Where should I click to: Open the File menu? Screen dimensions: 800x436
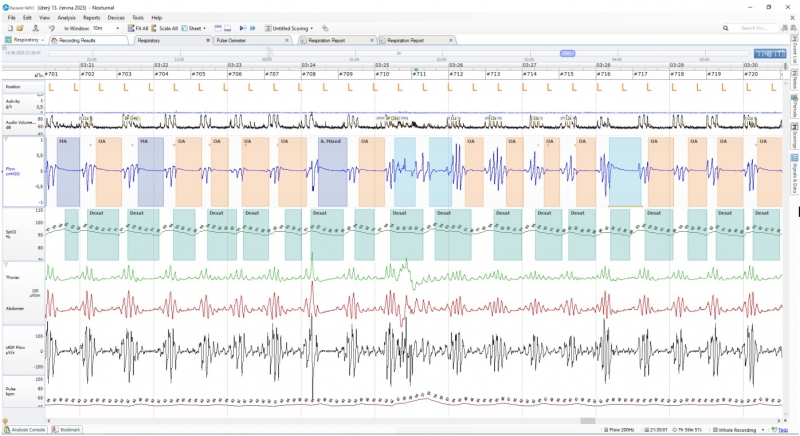(x=12, y=18)
